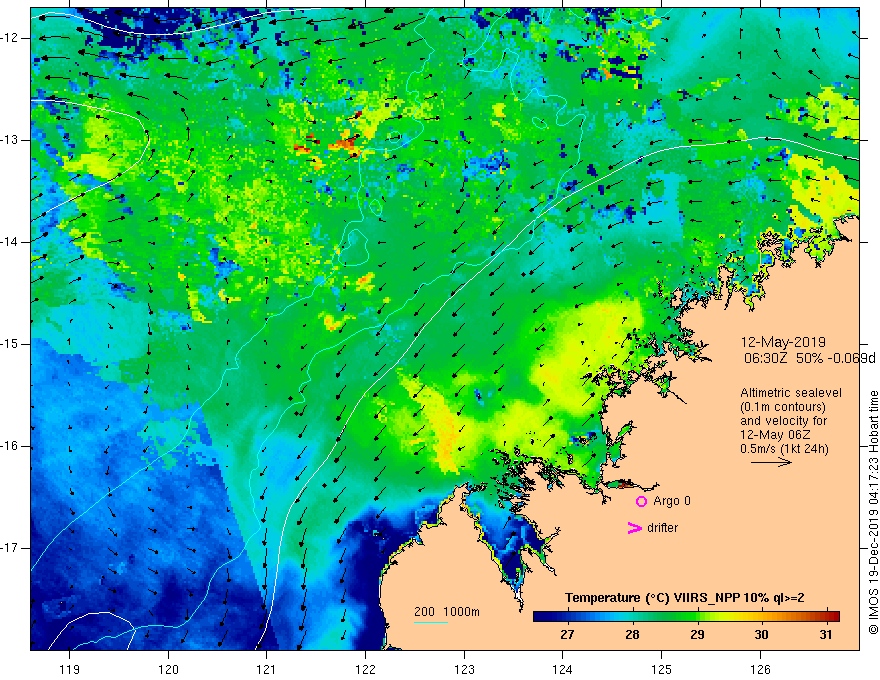Click the magenta drifter arrowhead legend marker
The image size is (880, 680).
pos(634,528)
